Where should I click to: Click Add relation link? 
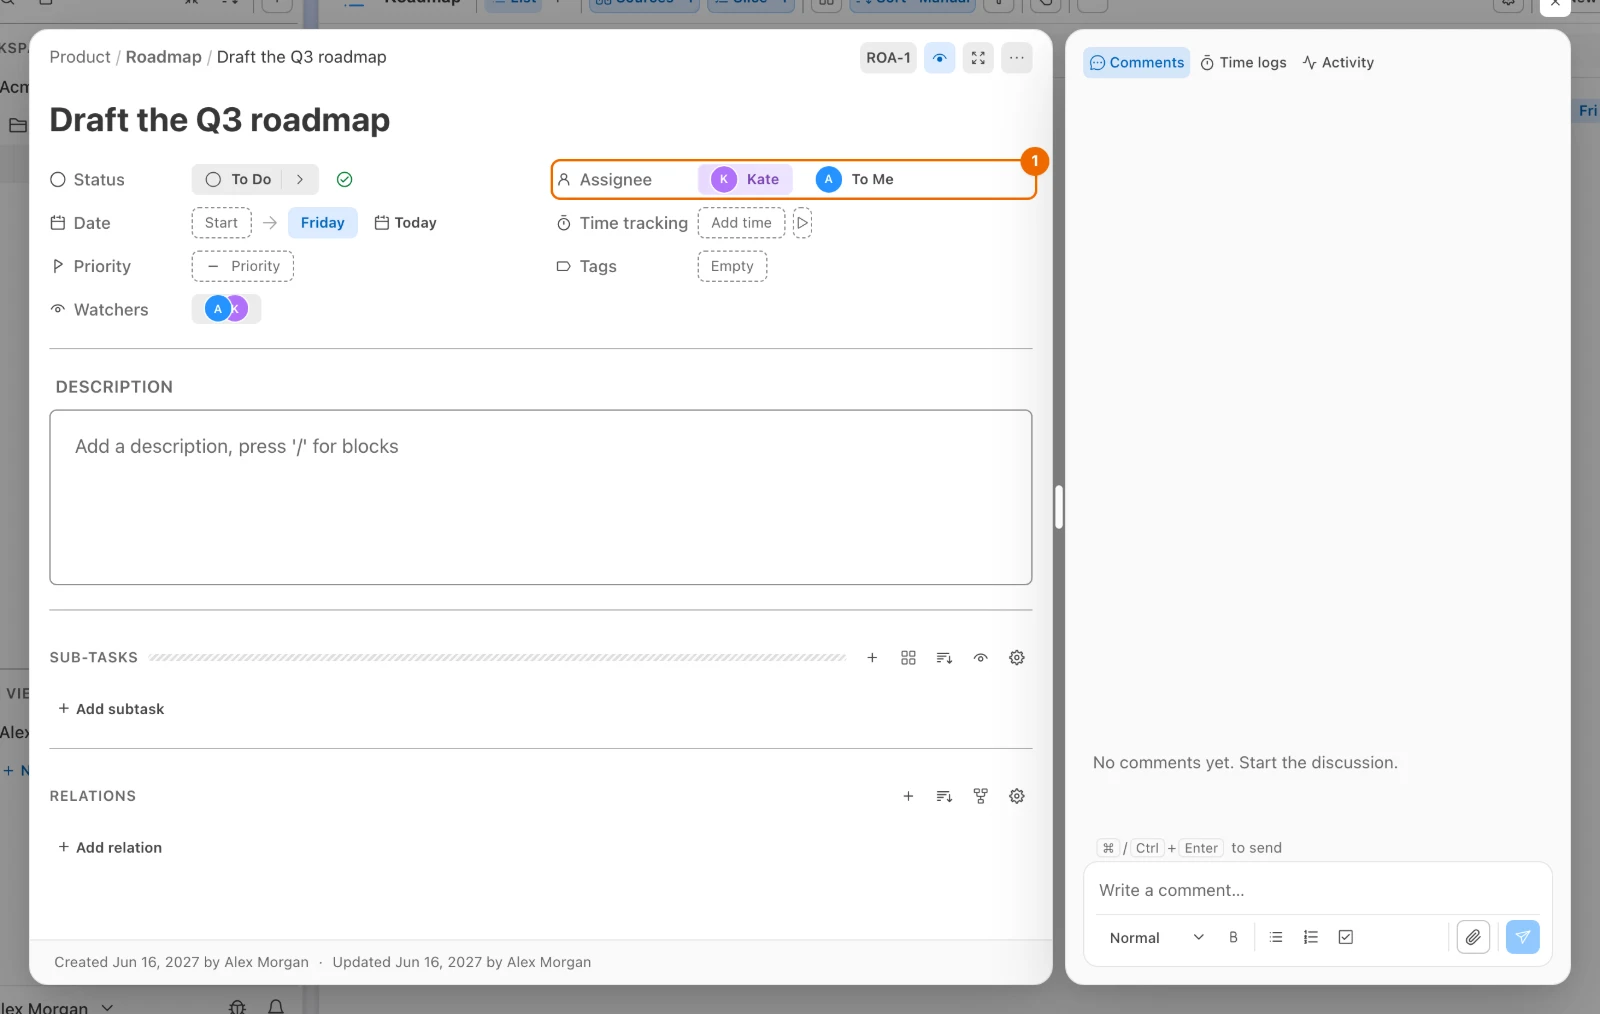click(110, 848)
